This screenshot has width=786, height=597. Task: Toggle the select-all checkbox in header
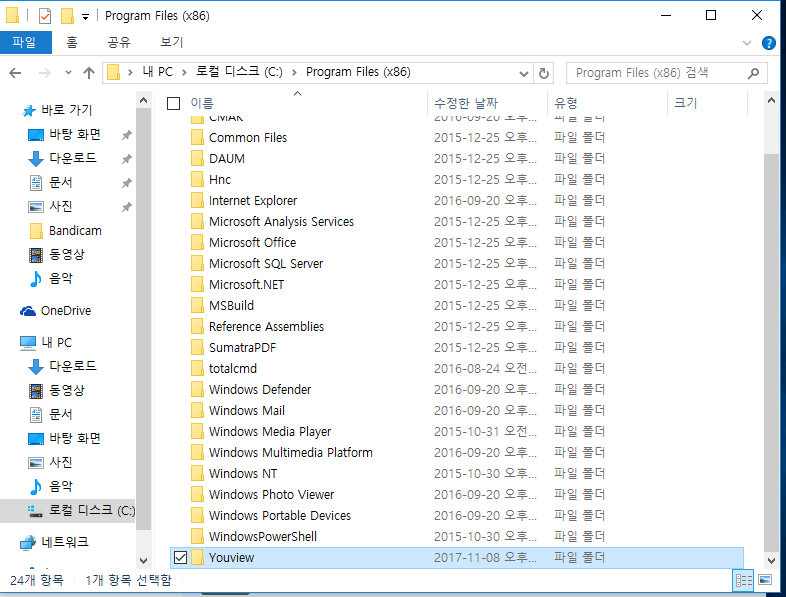click(173, 103)
